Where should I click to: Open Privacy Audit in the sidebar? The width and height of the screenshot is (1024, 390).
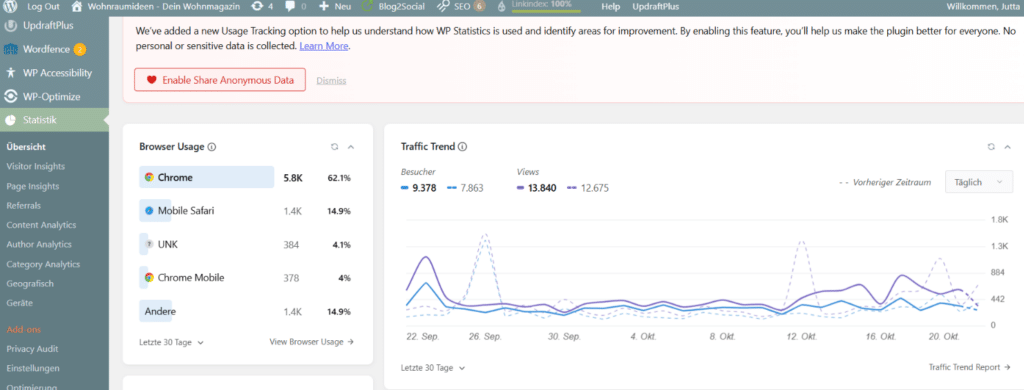pyautogui.click(x=32, y=349)
